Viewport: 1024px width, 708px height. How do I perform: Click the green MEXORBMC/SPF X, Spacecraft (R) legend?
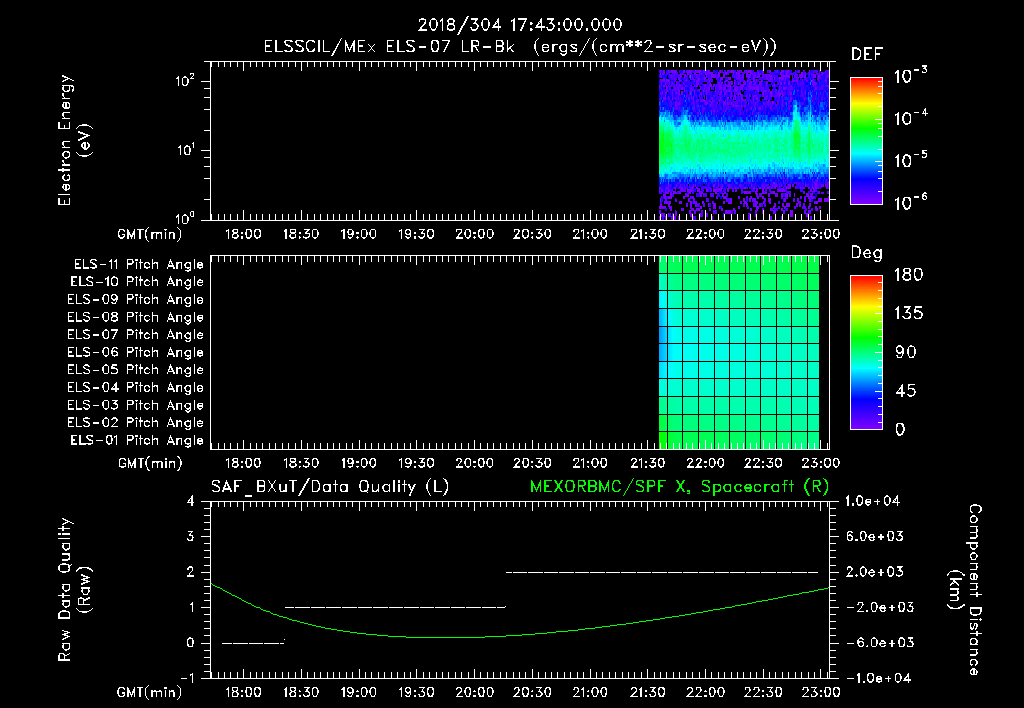point(679,487)
